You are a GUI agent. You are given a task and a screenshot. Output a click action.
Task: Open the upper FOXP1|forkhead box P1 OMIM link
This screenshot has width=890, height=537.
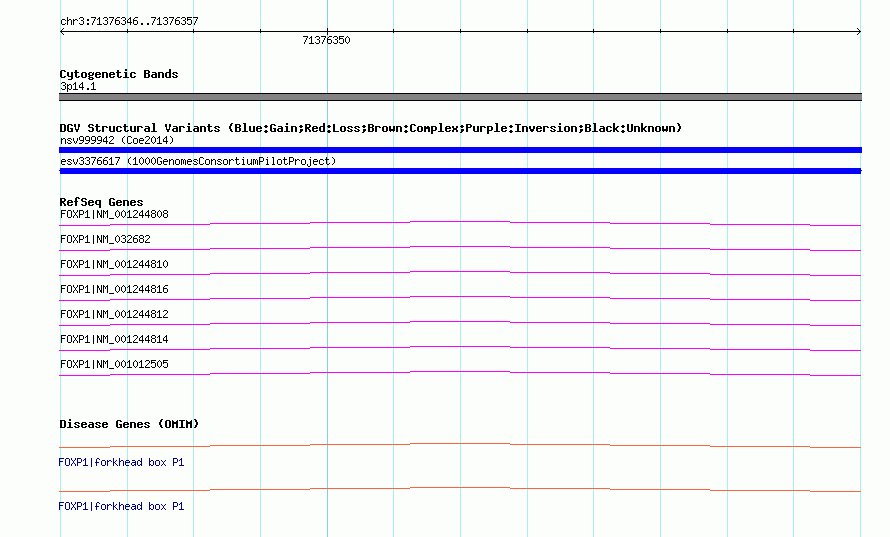(x=121, y=463)
